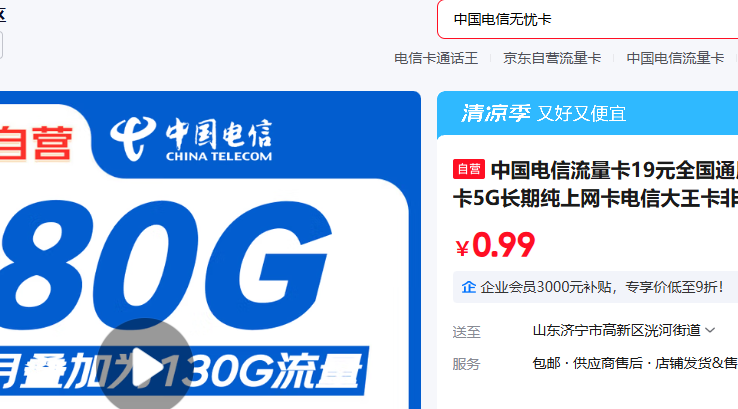Open the 电信卡通话王 suggested search link
Viewport: 738px width, 409px height.
click(x=436, y=58)
